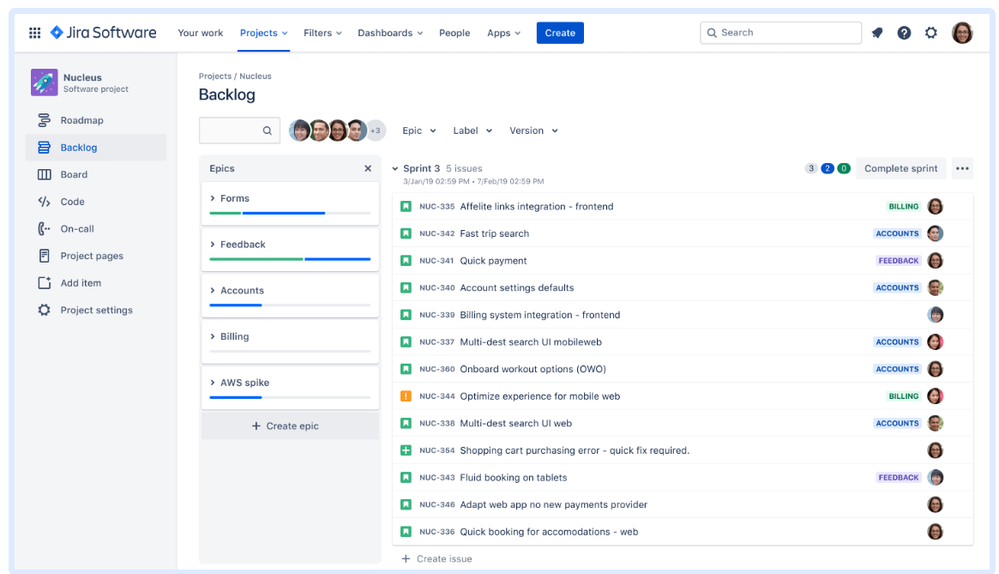Image resolution: width=999 pixels, height=574 pixels.
Task: Expand the AWS spike epic
Action: [x=213, y=382]
